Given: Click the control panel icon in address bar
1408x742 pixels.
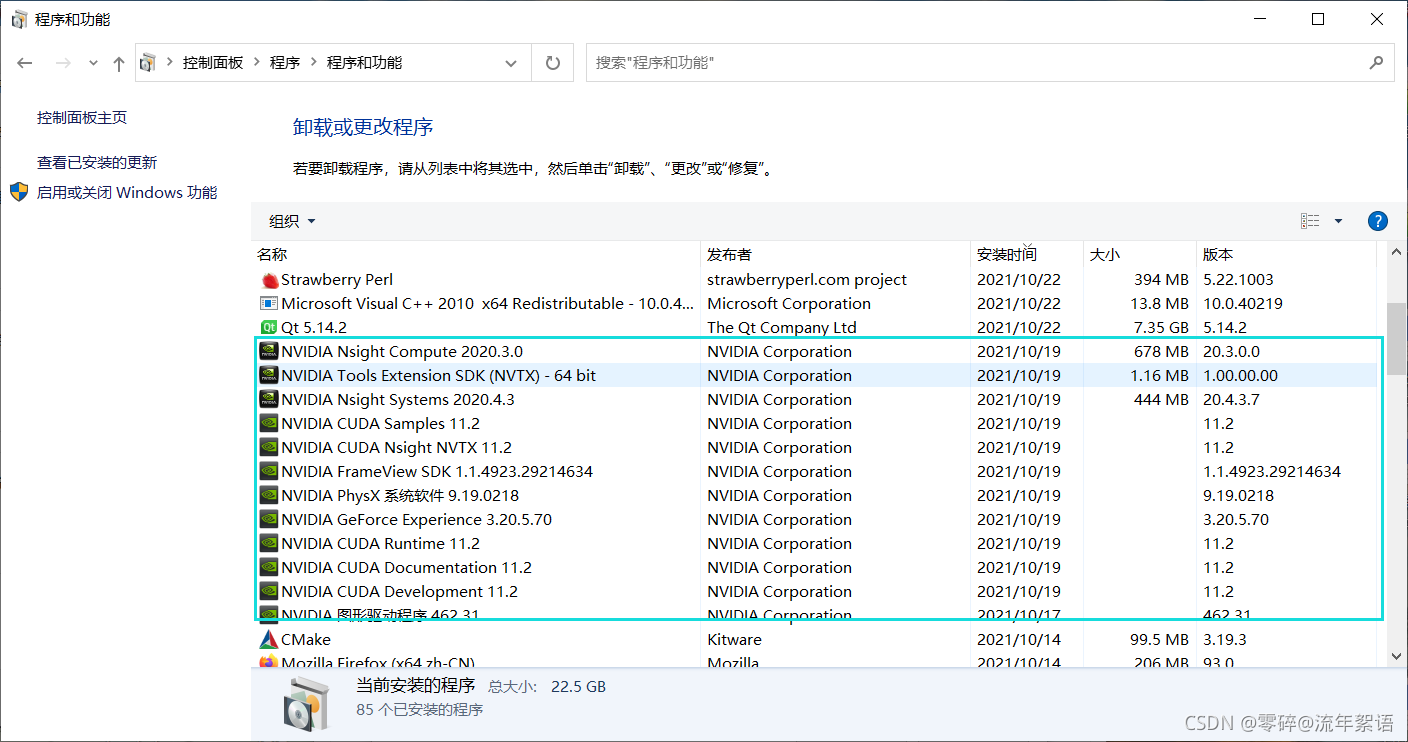Looking at the screenshot, I should pos(148,63).
